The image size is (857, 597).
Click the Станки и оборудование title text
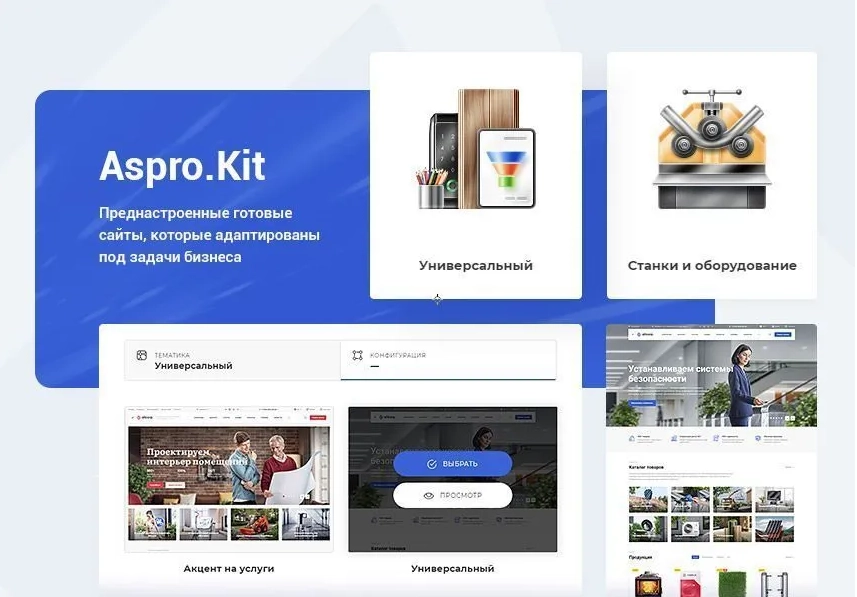[712, 266]
